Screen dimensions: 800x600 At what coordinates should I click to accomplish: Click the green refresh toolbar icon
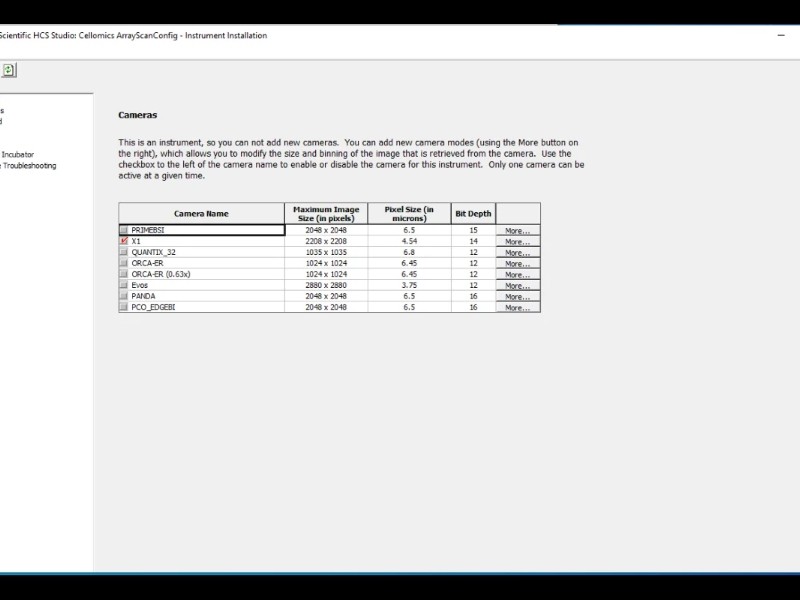click(x=9, y=70)
